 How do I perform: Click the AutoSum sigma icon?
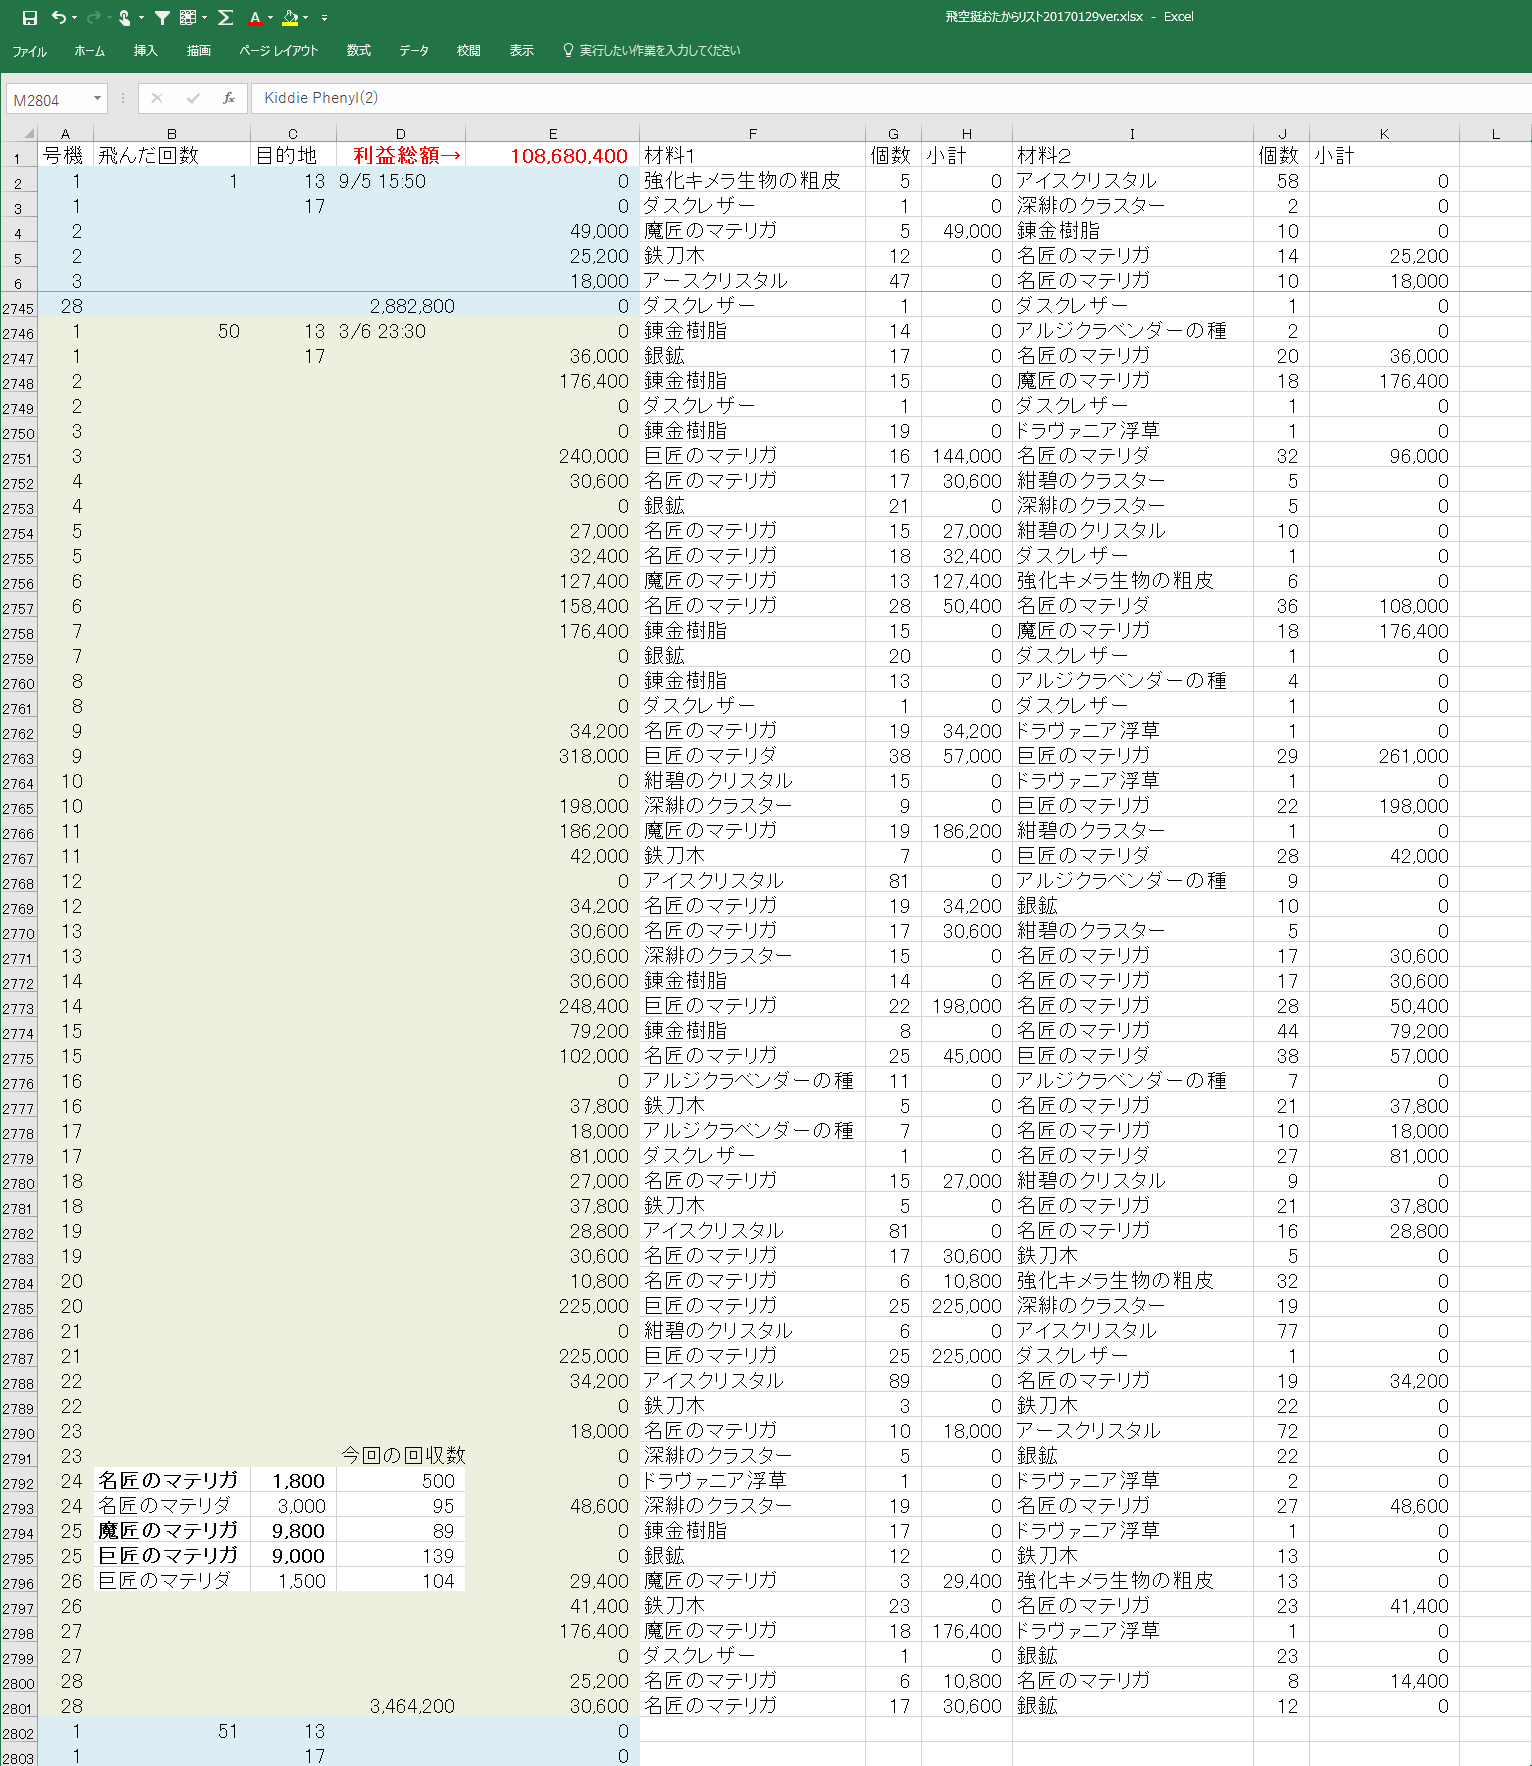pos(225,17)
